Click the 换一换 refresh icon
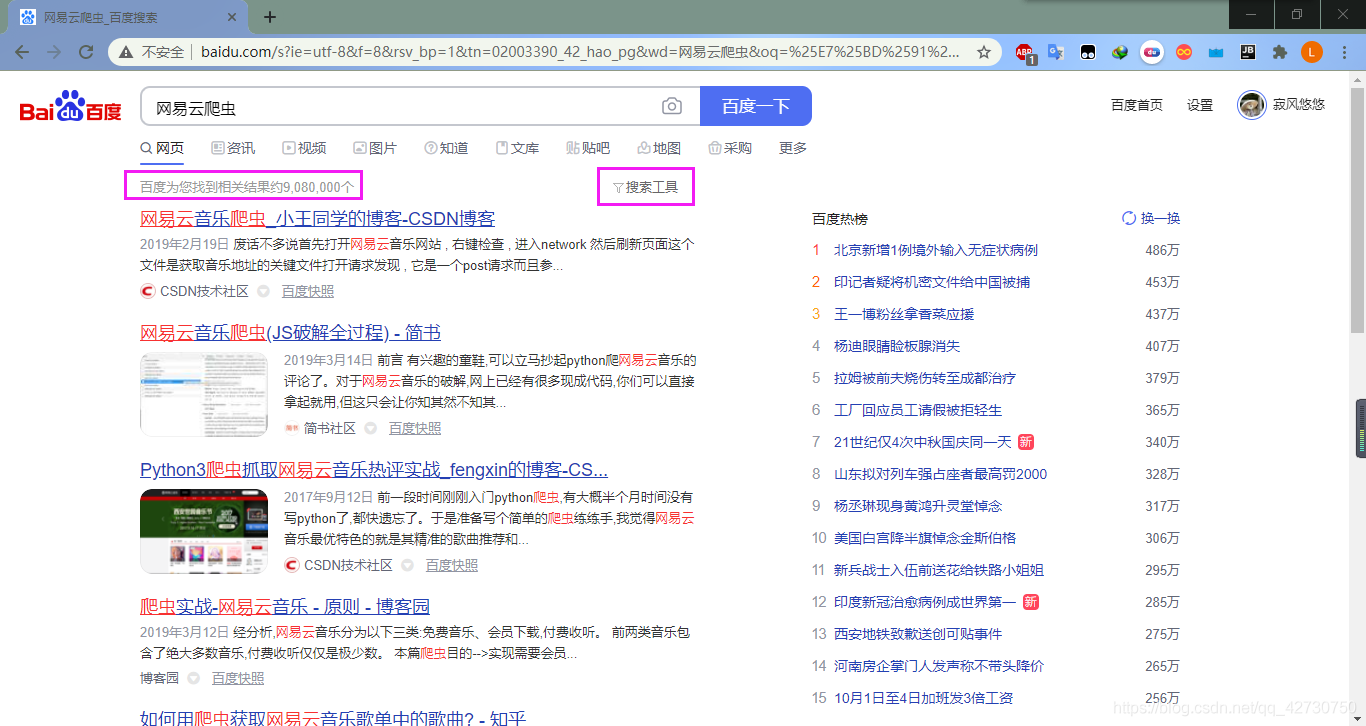 [x=1129, y=218]
